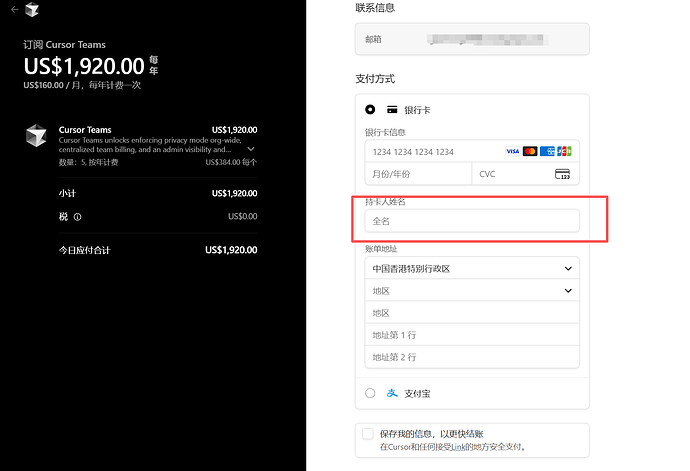Click the CVC card hint icon
This screenshot has width=690, height=471.
click(562, 174)
